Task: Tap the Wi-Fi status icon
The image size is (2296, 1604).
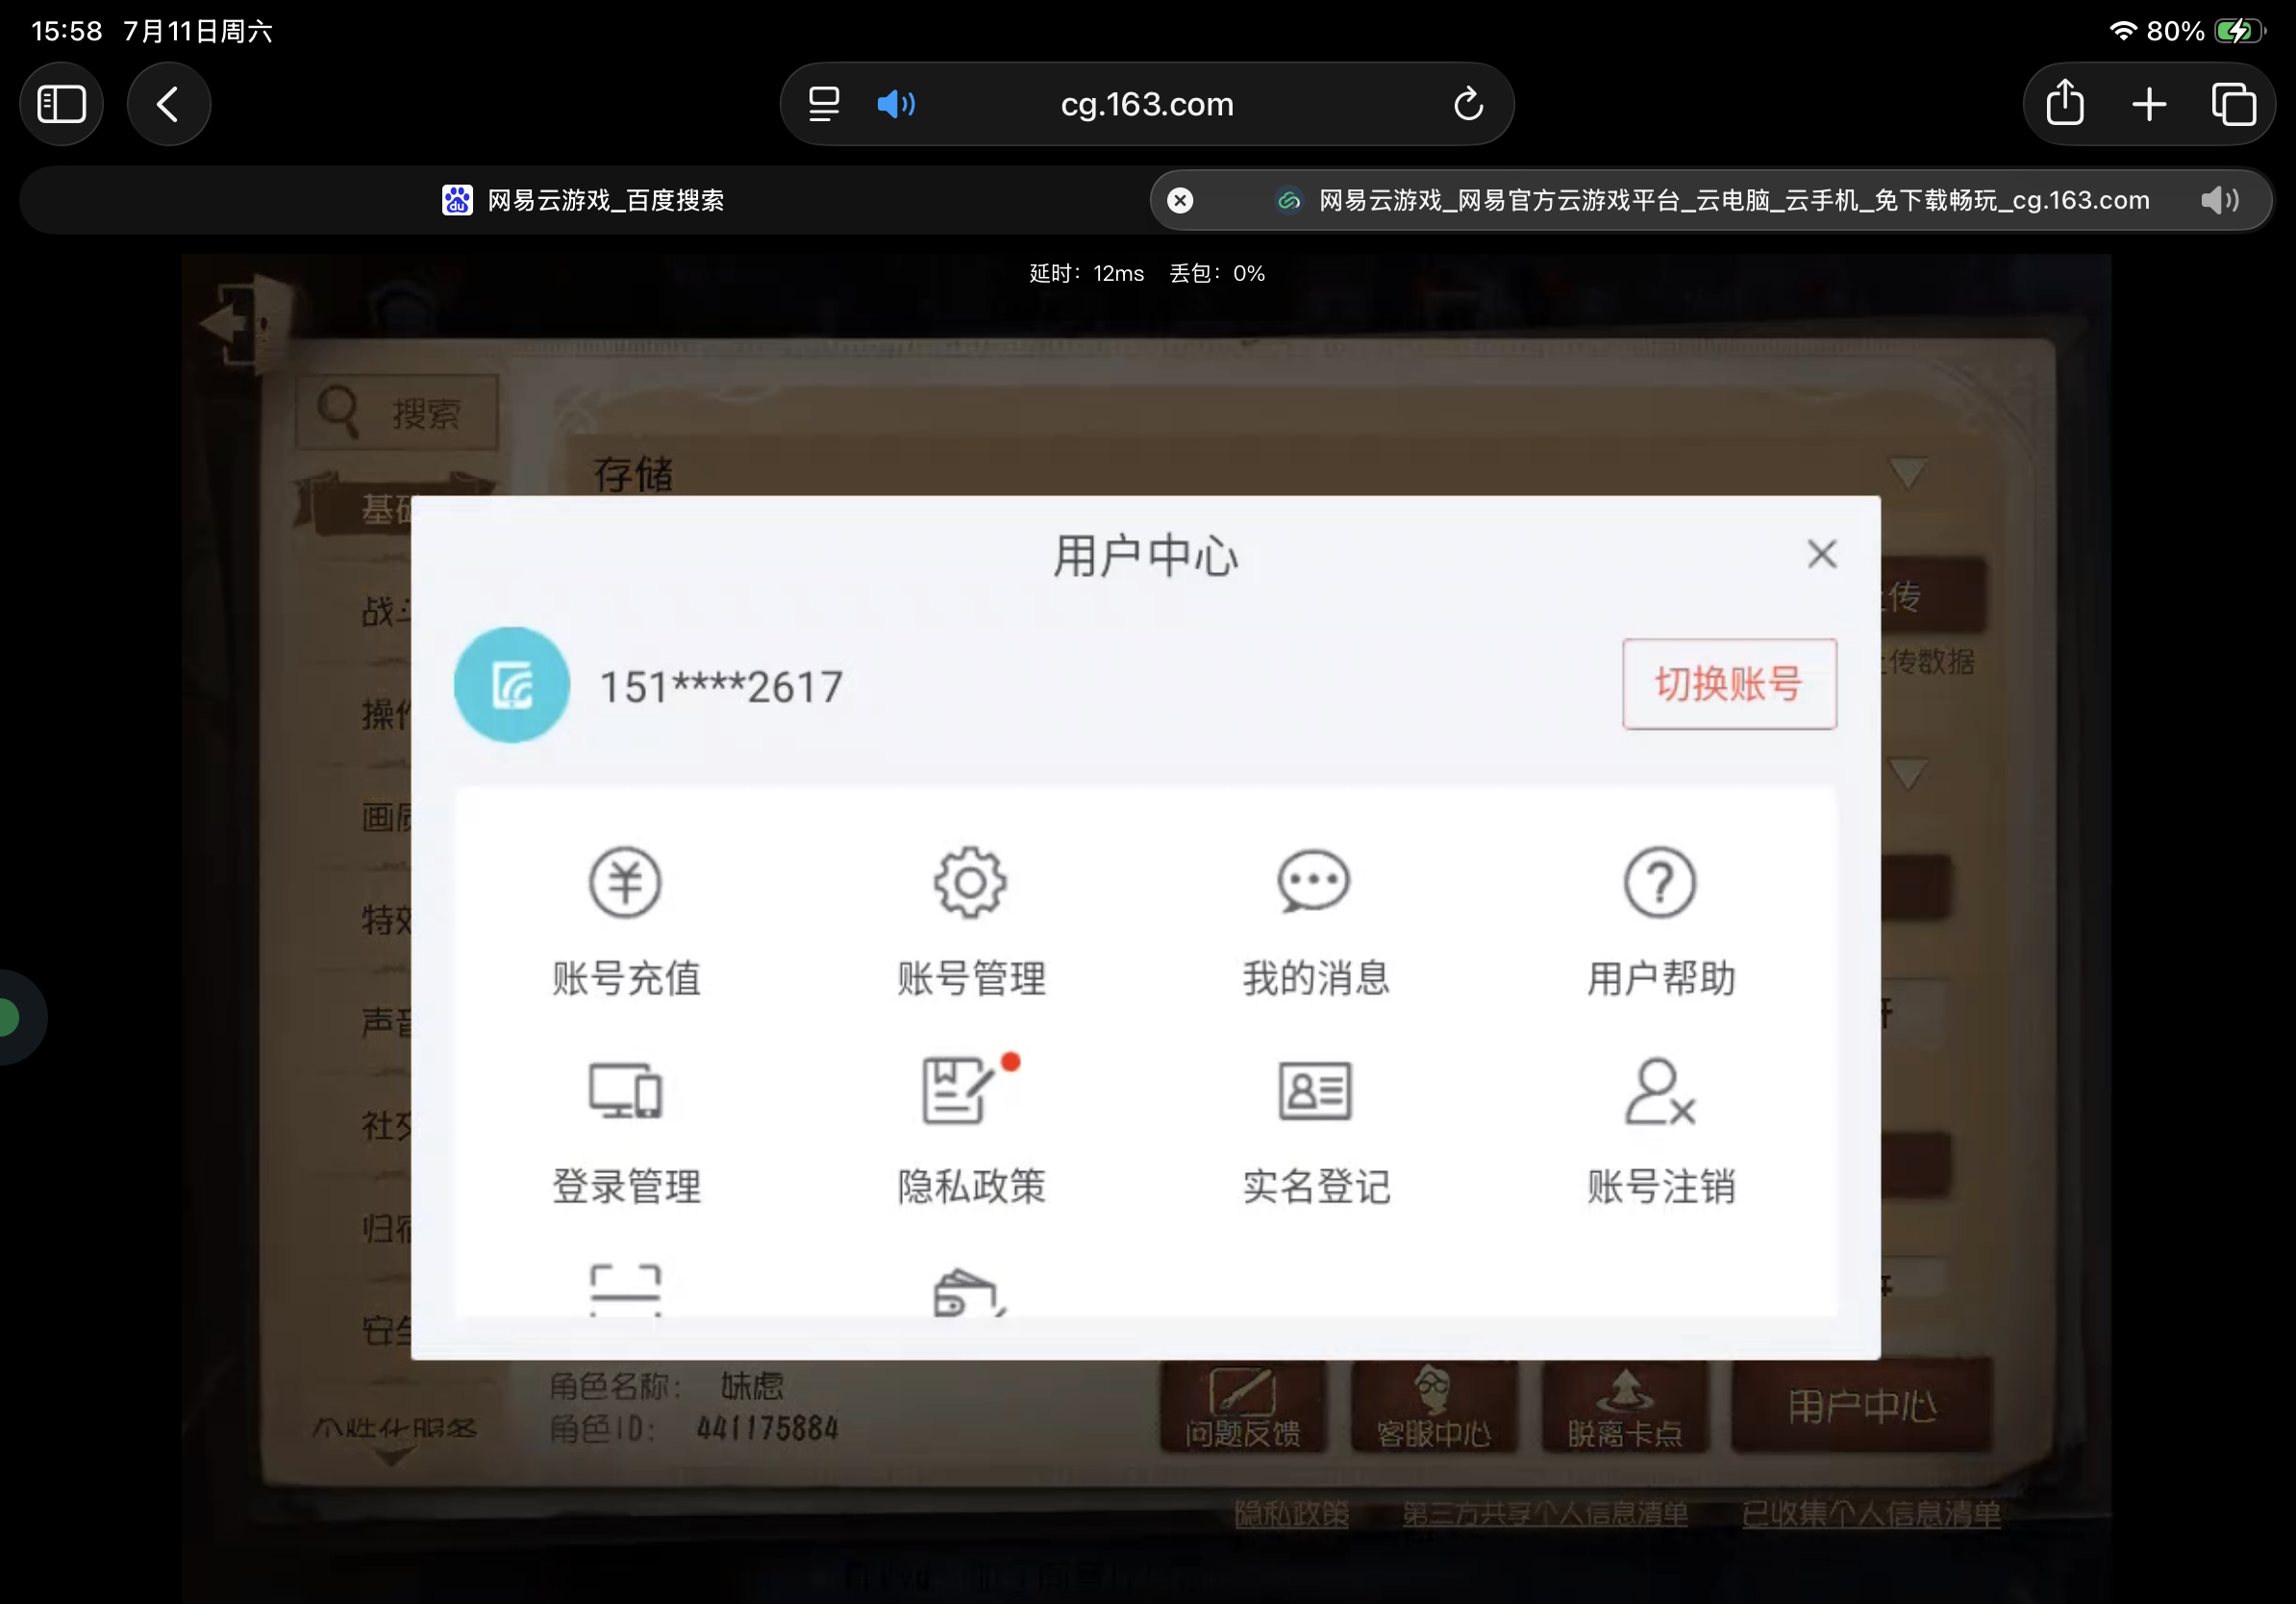Action: [2124, 31]
